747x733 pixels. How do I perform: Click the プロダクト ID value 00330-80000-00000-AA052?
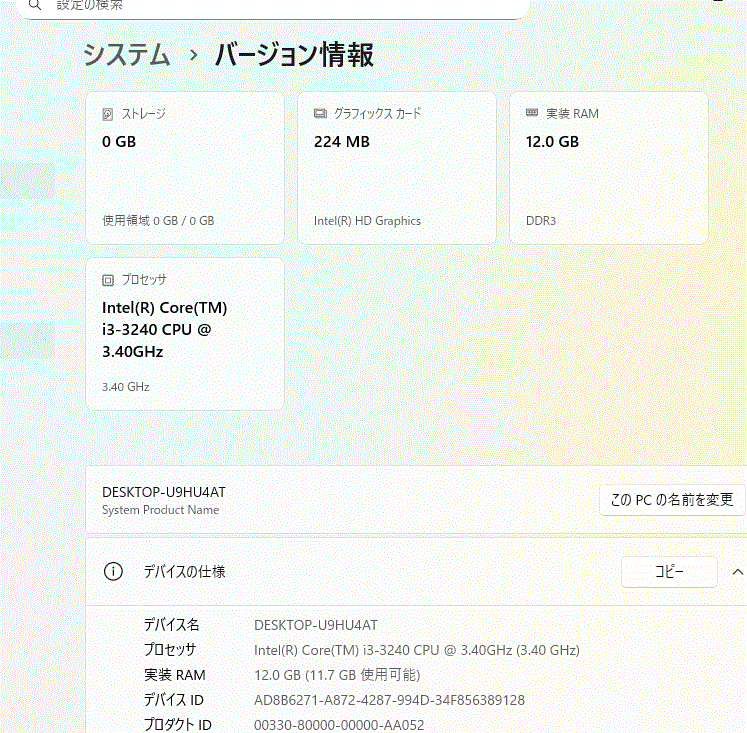(339, 725)
